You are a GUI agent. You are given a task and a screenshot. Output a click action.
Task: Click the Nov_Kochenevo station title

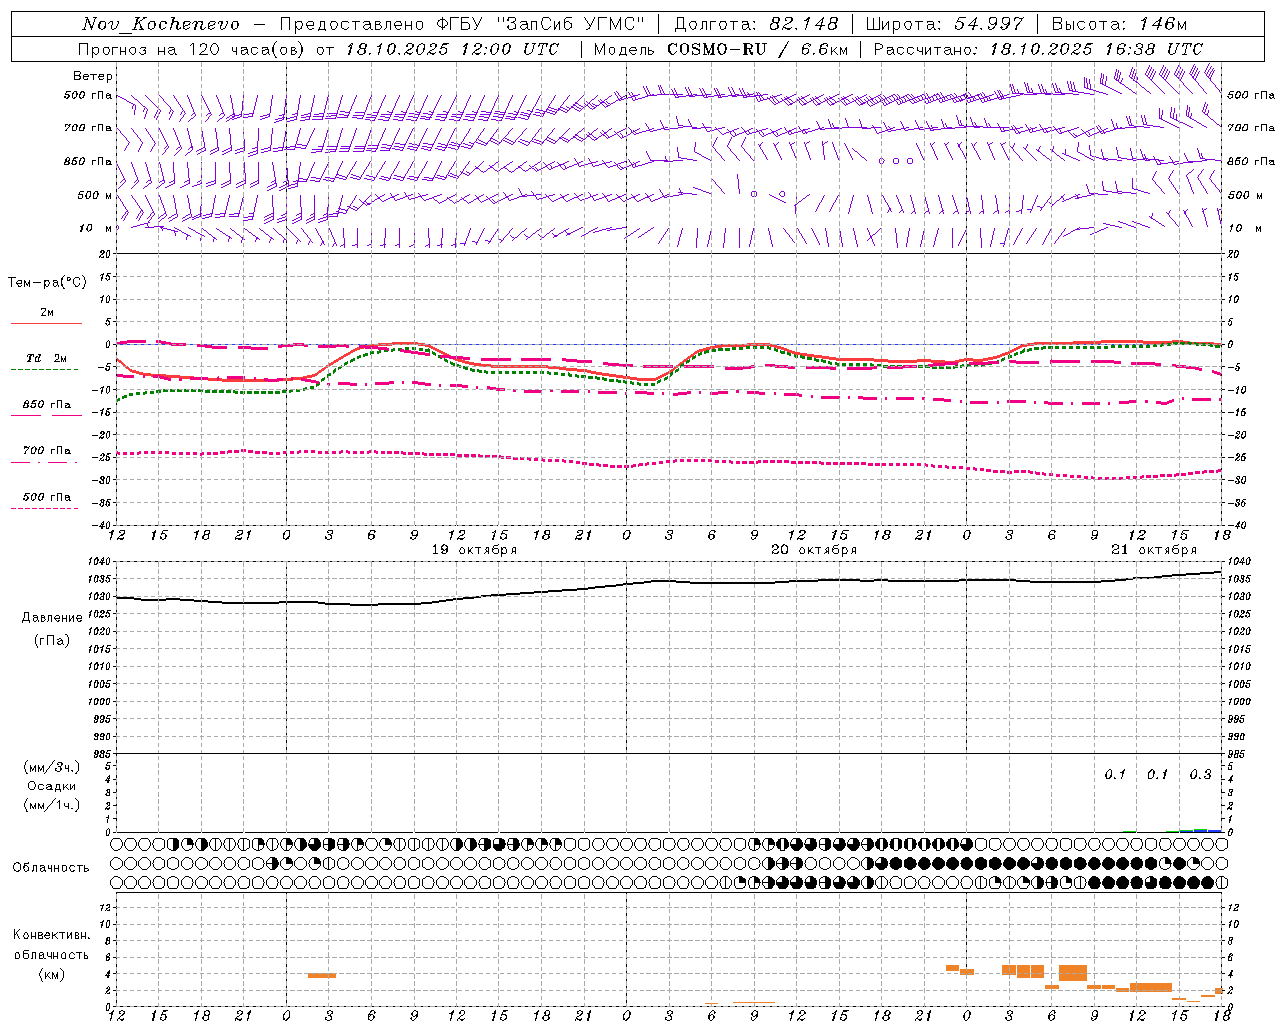coord(161,24)
